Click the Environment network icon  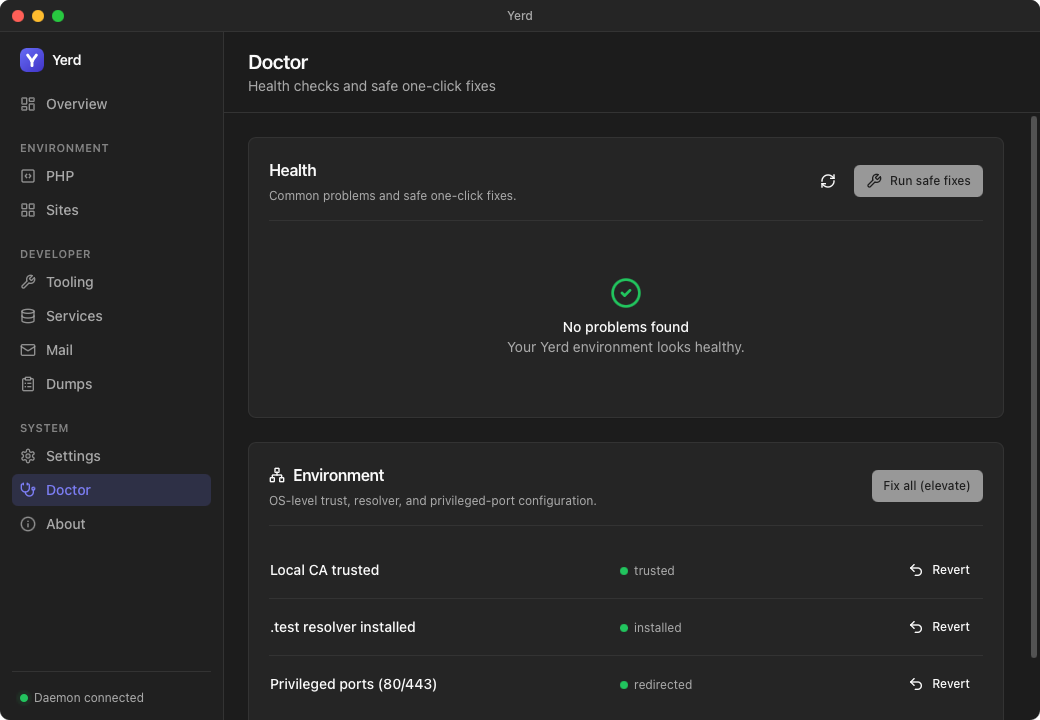point(277,475)
